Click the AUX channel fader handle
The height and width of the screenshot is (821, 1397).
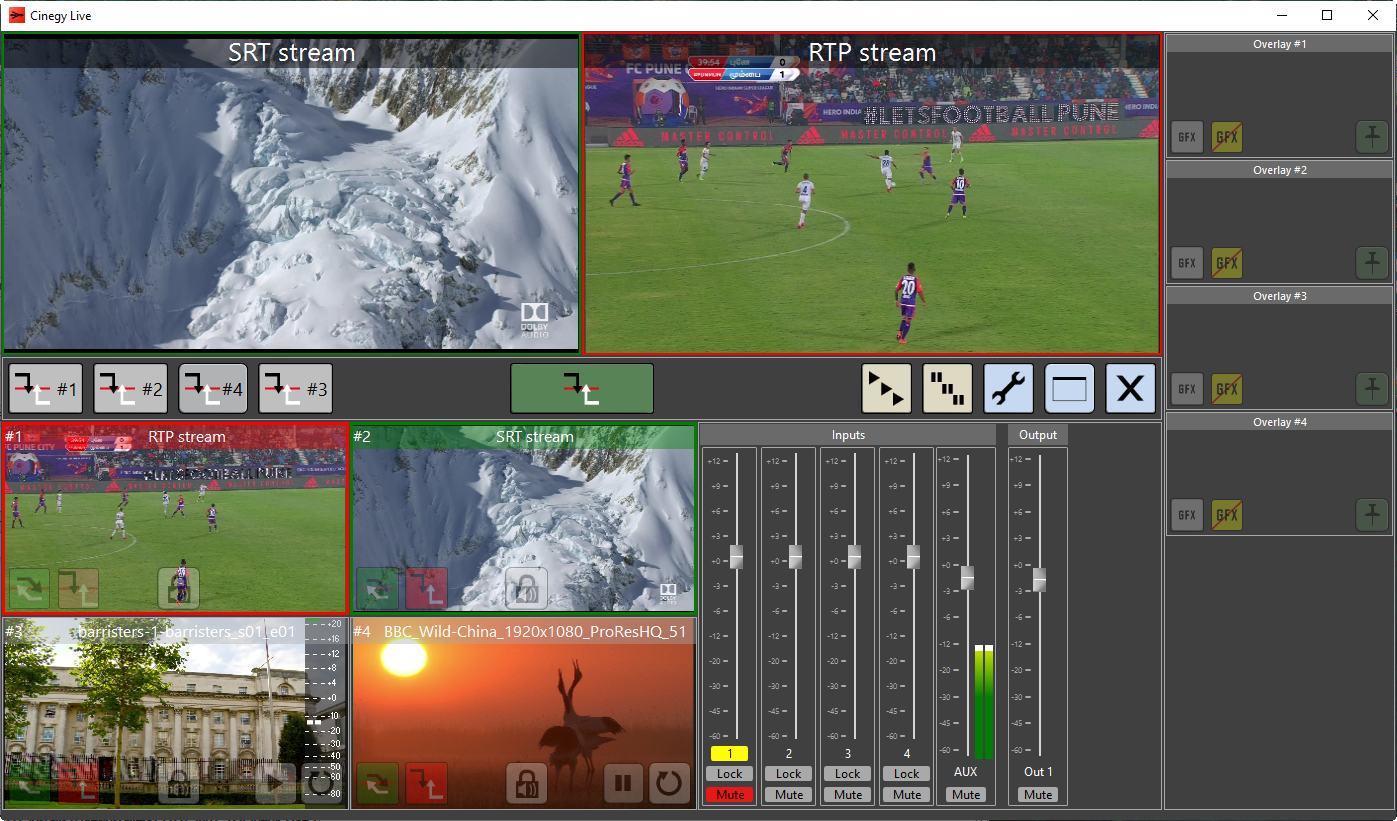[x=967, y=577]
